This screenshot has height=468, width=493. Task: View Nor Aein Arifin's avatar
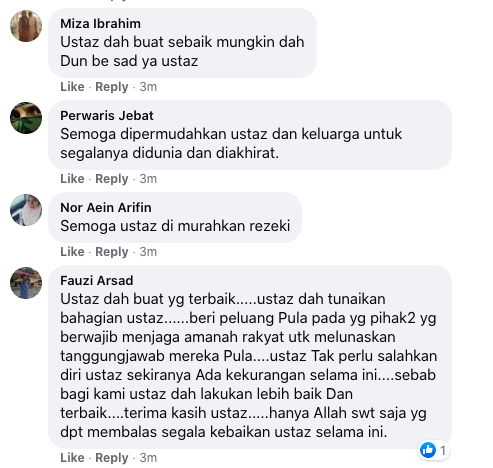(x=26, y=210)
